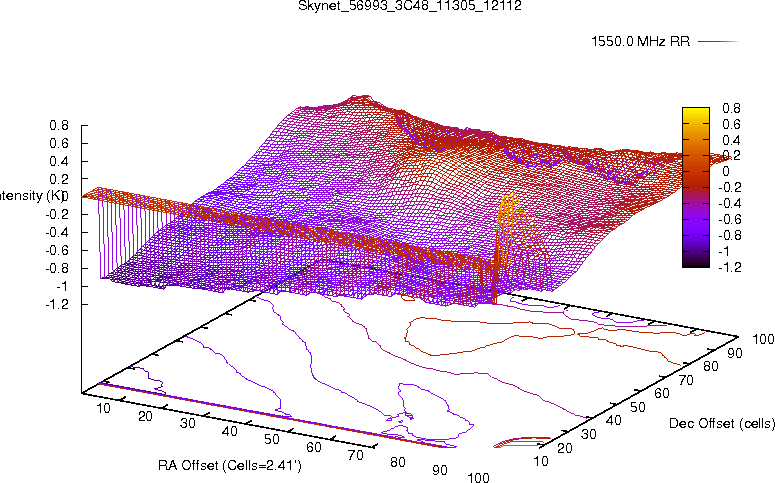775x483 pixels.
Task: Click the 0.6 label on the color bar
Action: tap(732, 124)
